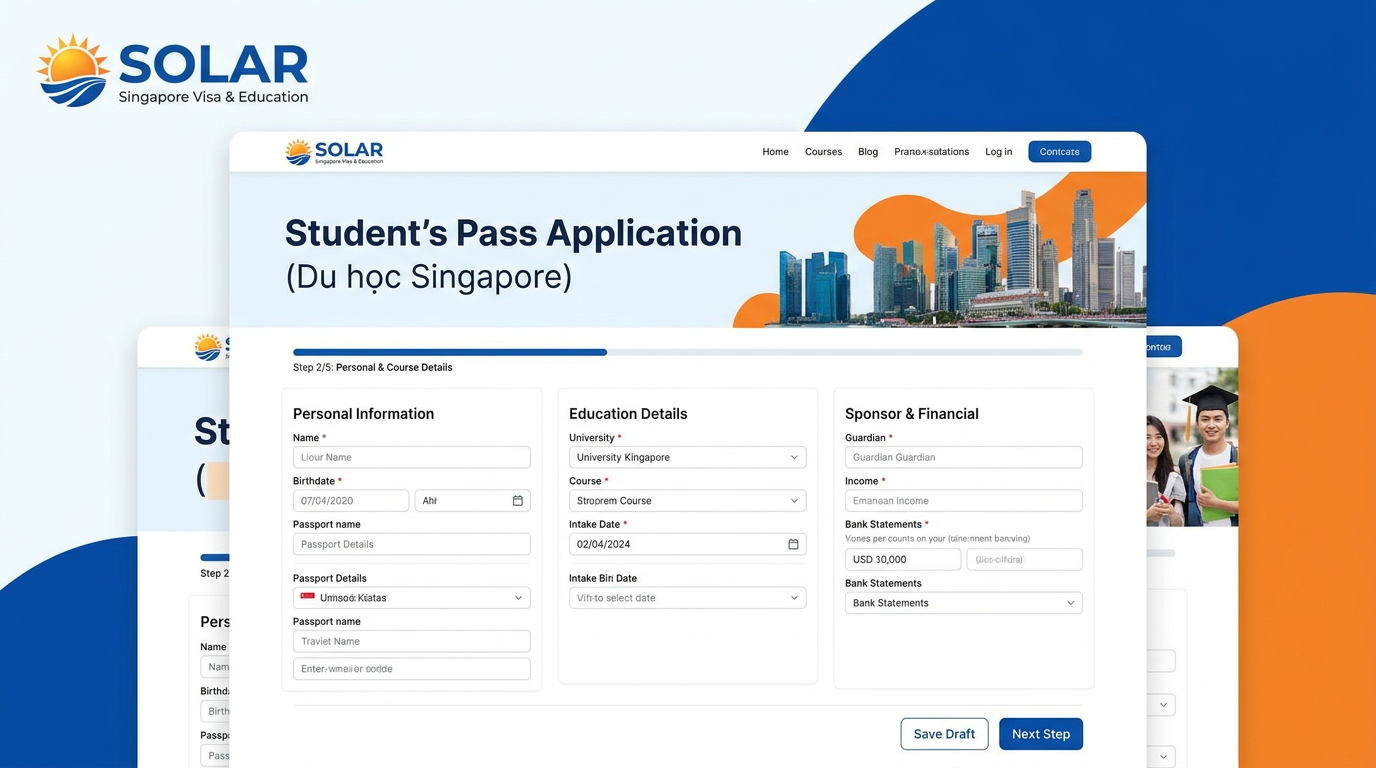
Task: Click the Save Draft button
Action: 944,734
